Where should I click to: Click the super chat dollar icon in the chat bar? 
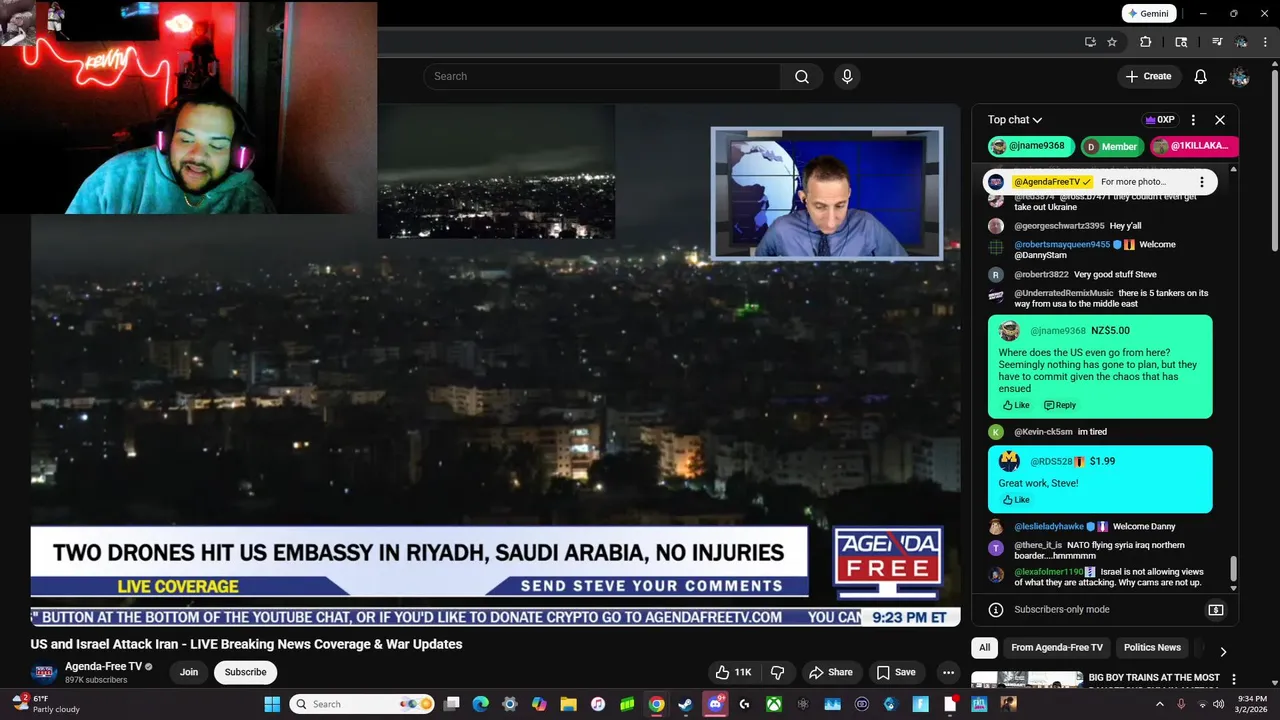1216,610
